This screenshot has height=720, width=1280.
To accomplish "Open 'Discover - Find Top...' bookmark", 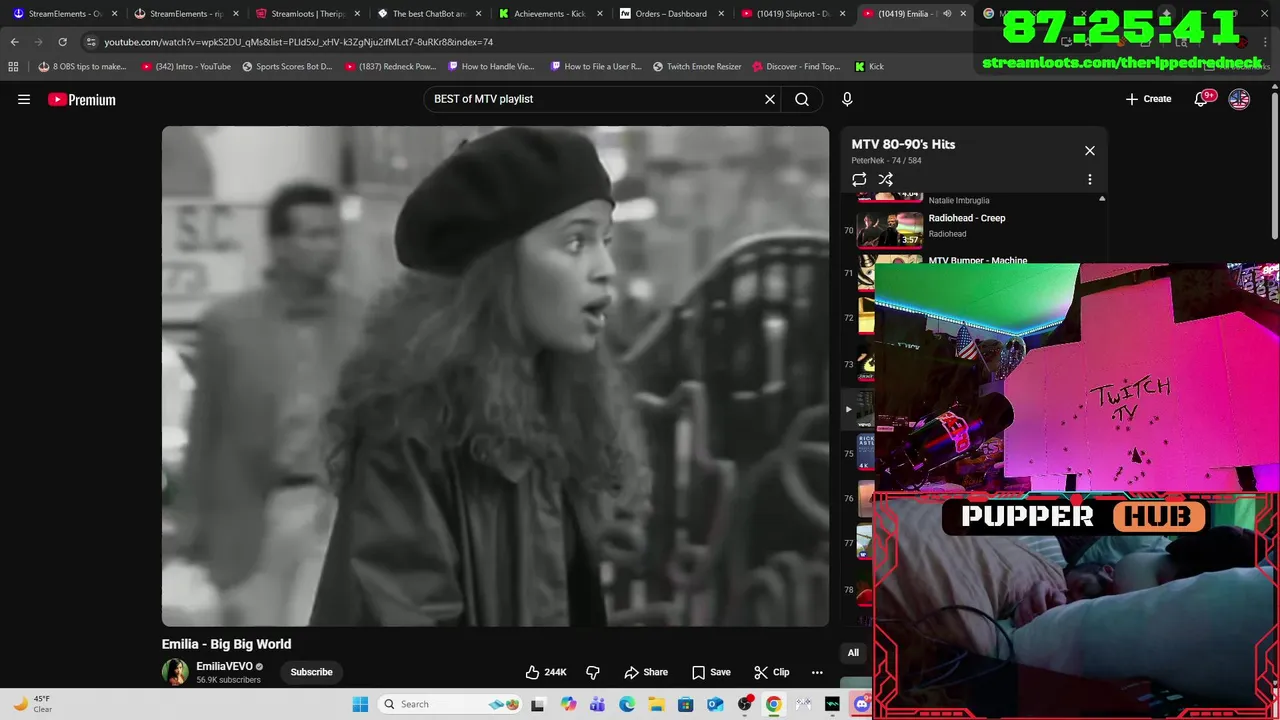I will (796, 66).
